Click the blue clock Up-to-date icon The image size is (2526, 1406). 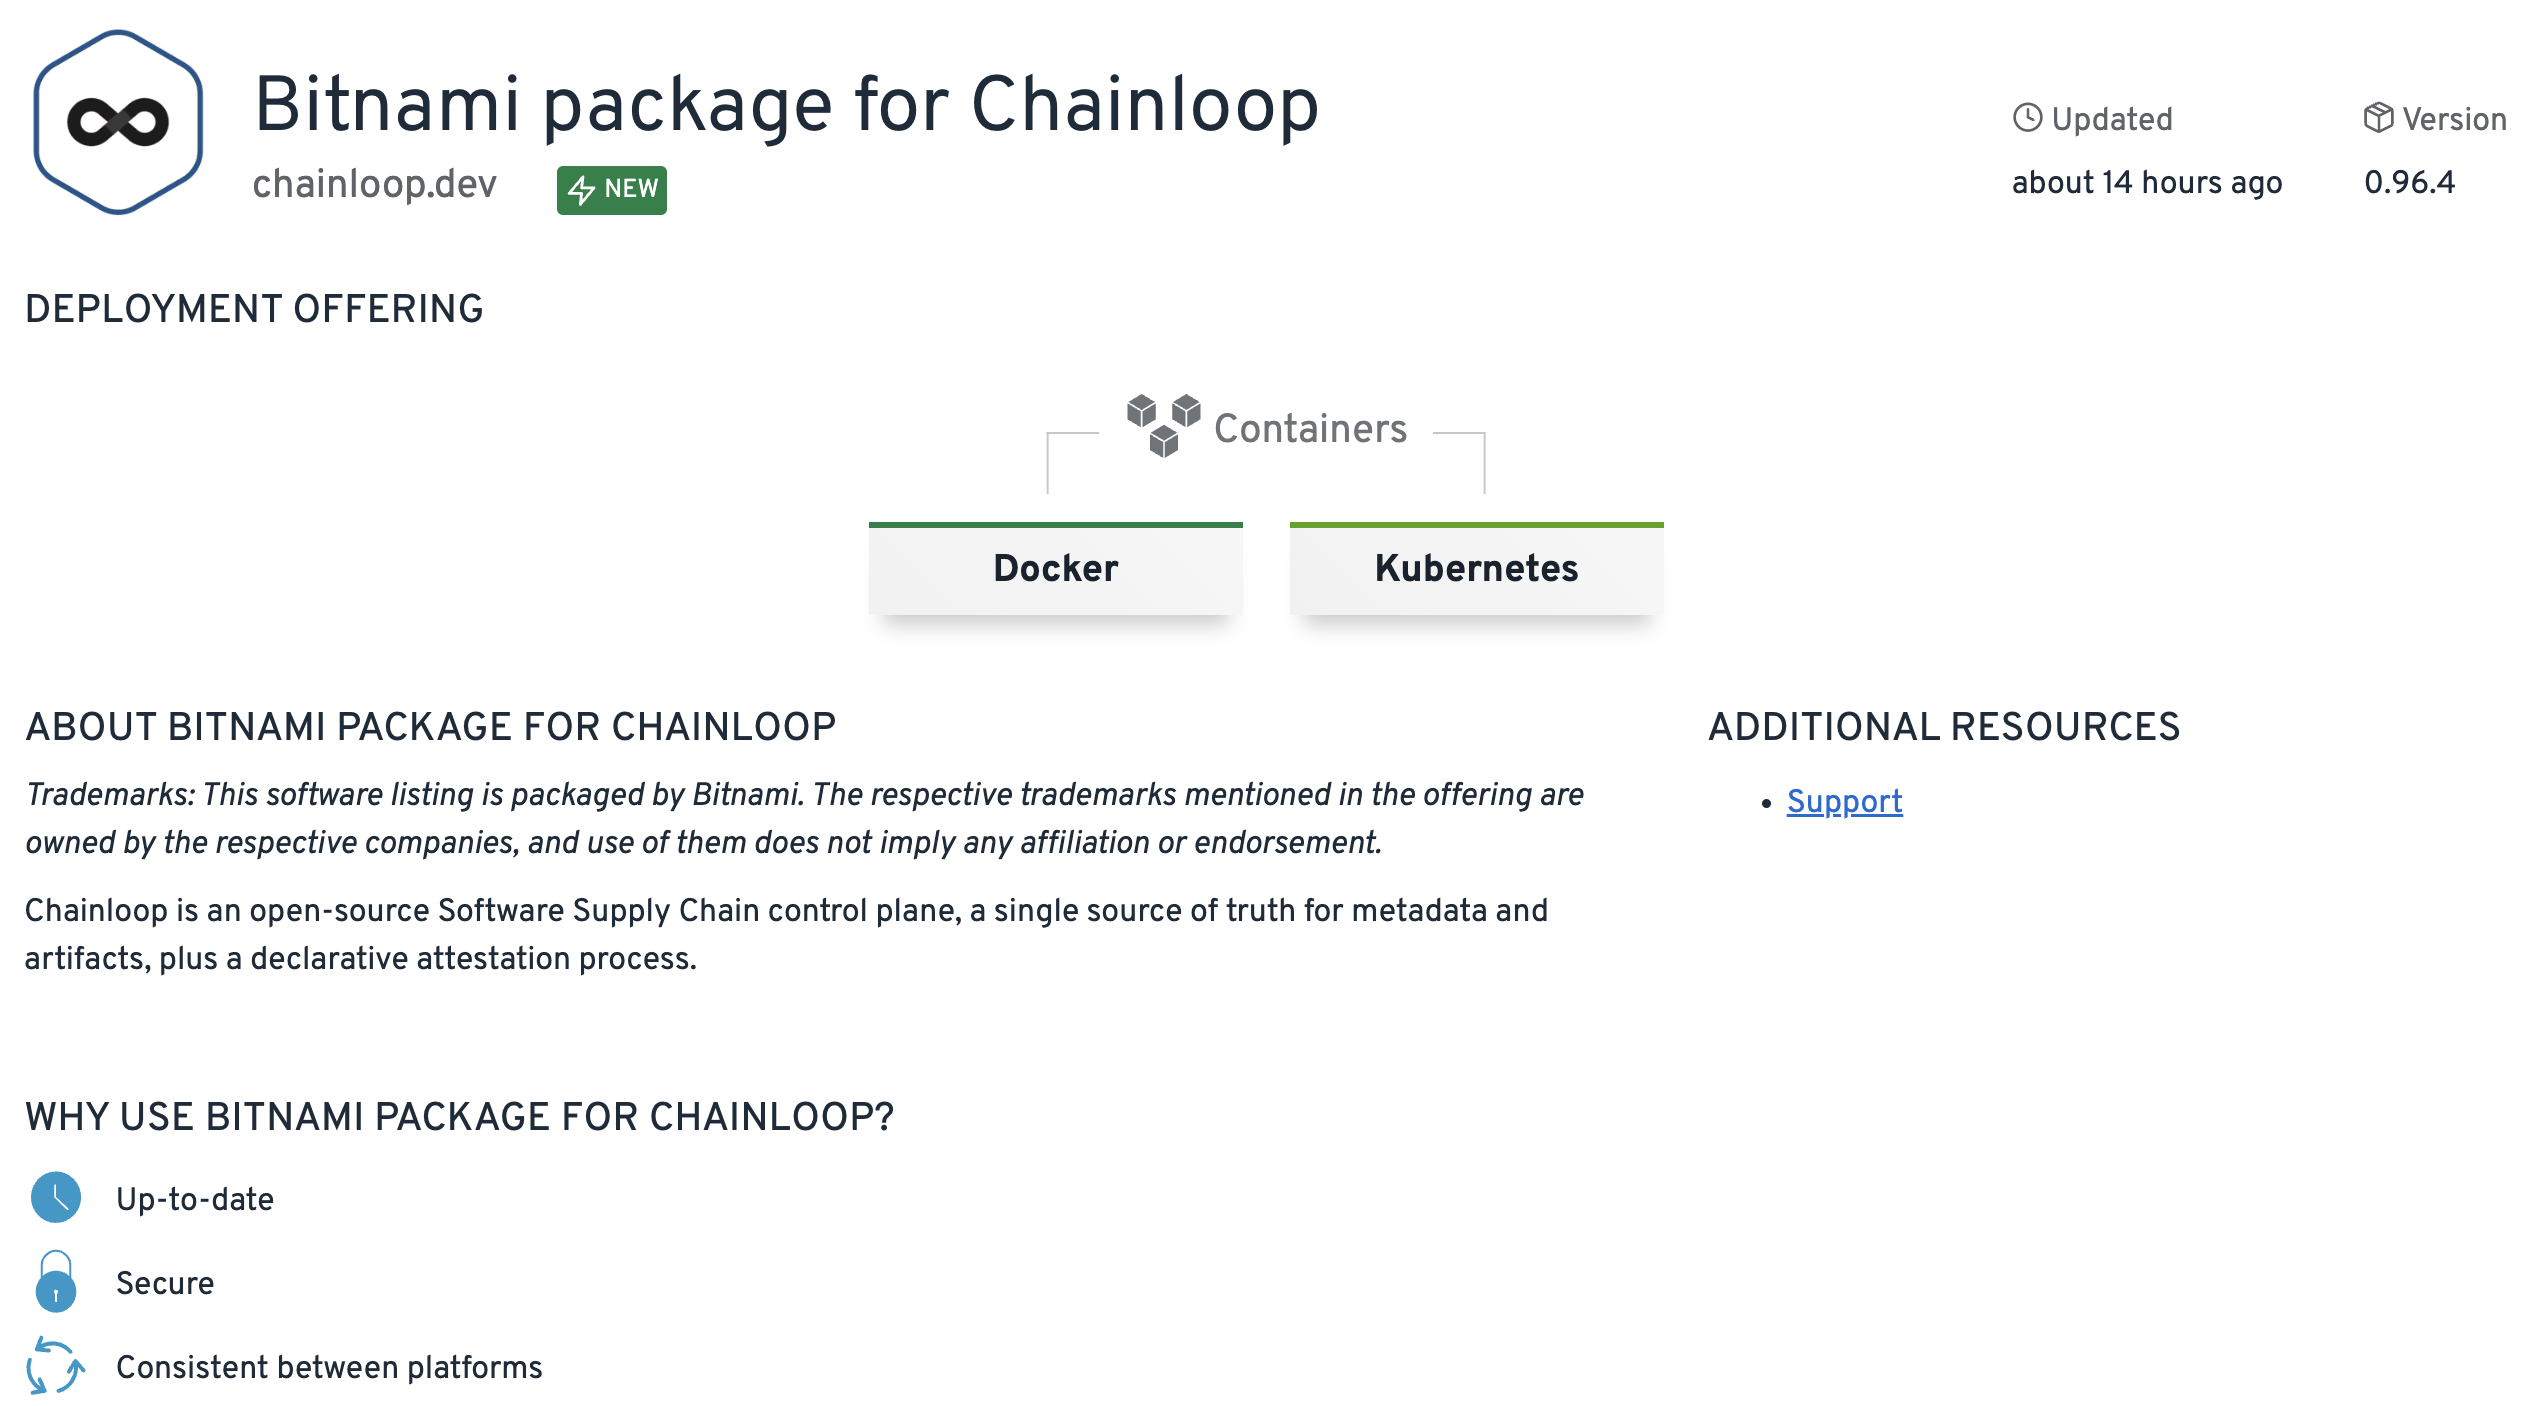click(56, 1198)
